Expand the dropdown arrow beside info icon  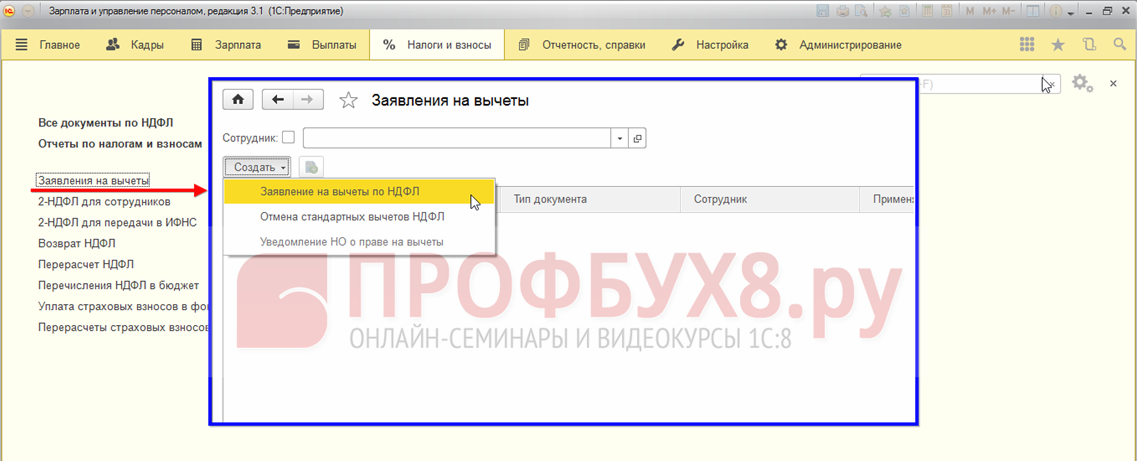coord(1069,12)
